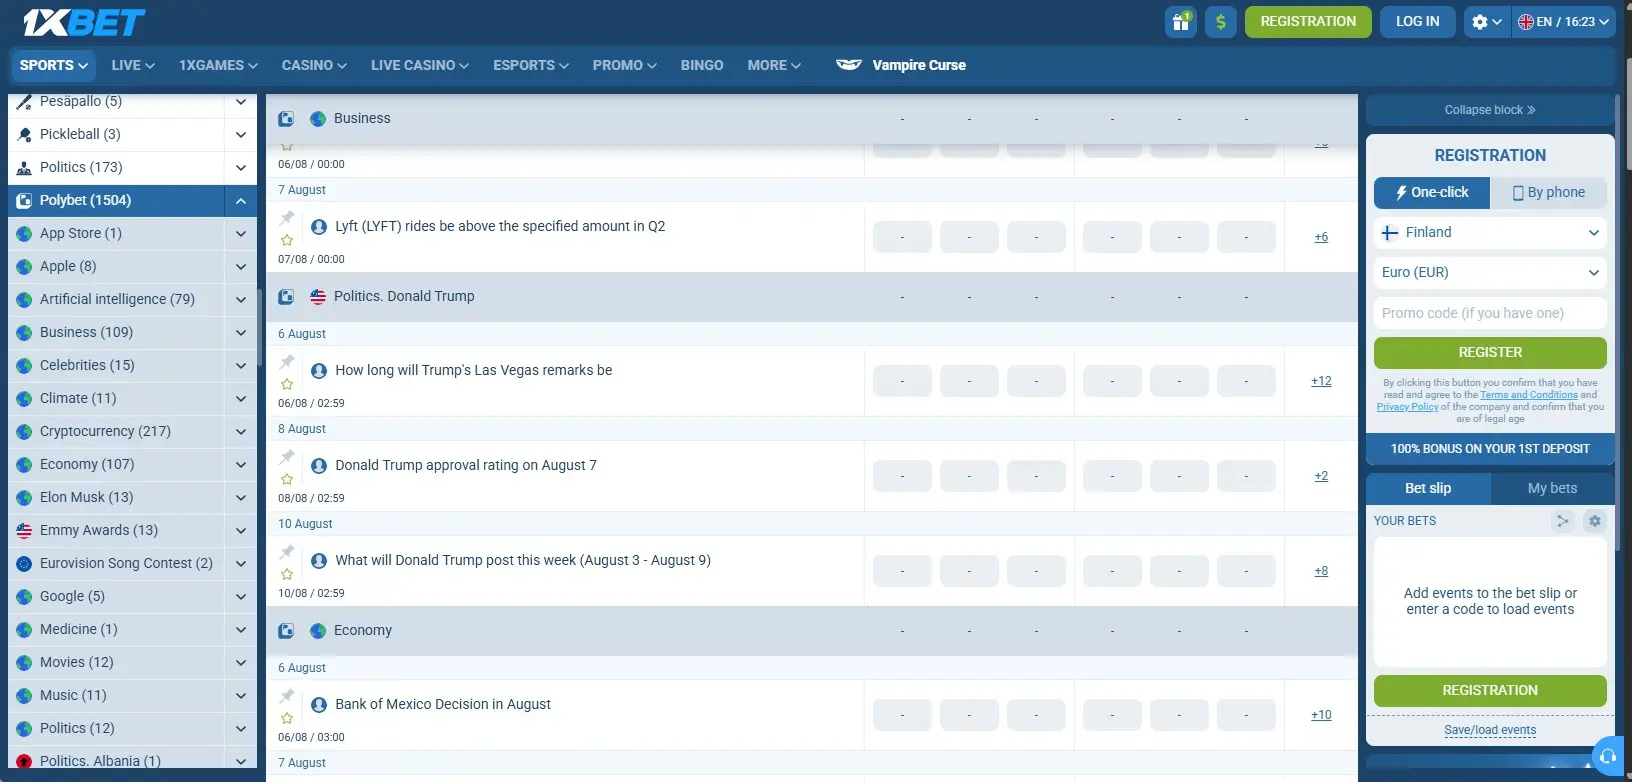Click the Medicine globe icon in sidebar
The width and height of the screenshot is (1632, 782).
tap(24, 630)
